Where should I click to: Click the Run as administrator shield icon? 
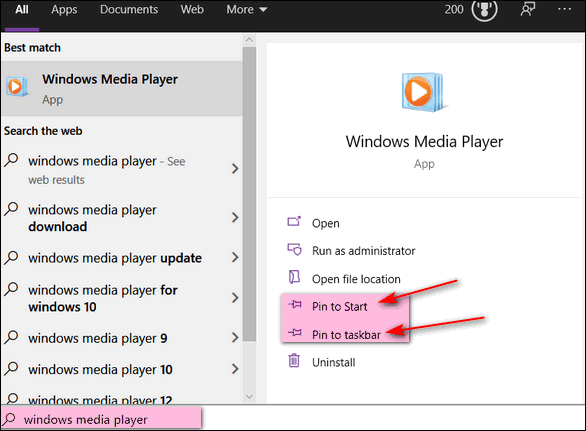[x=294, y=249]
